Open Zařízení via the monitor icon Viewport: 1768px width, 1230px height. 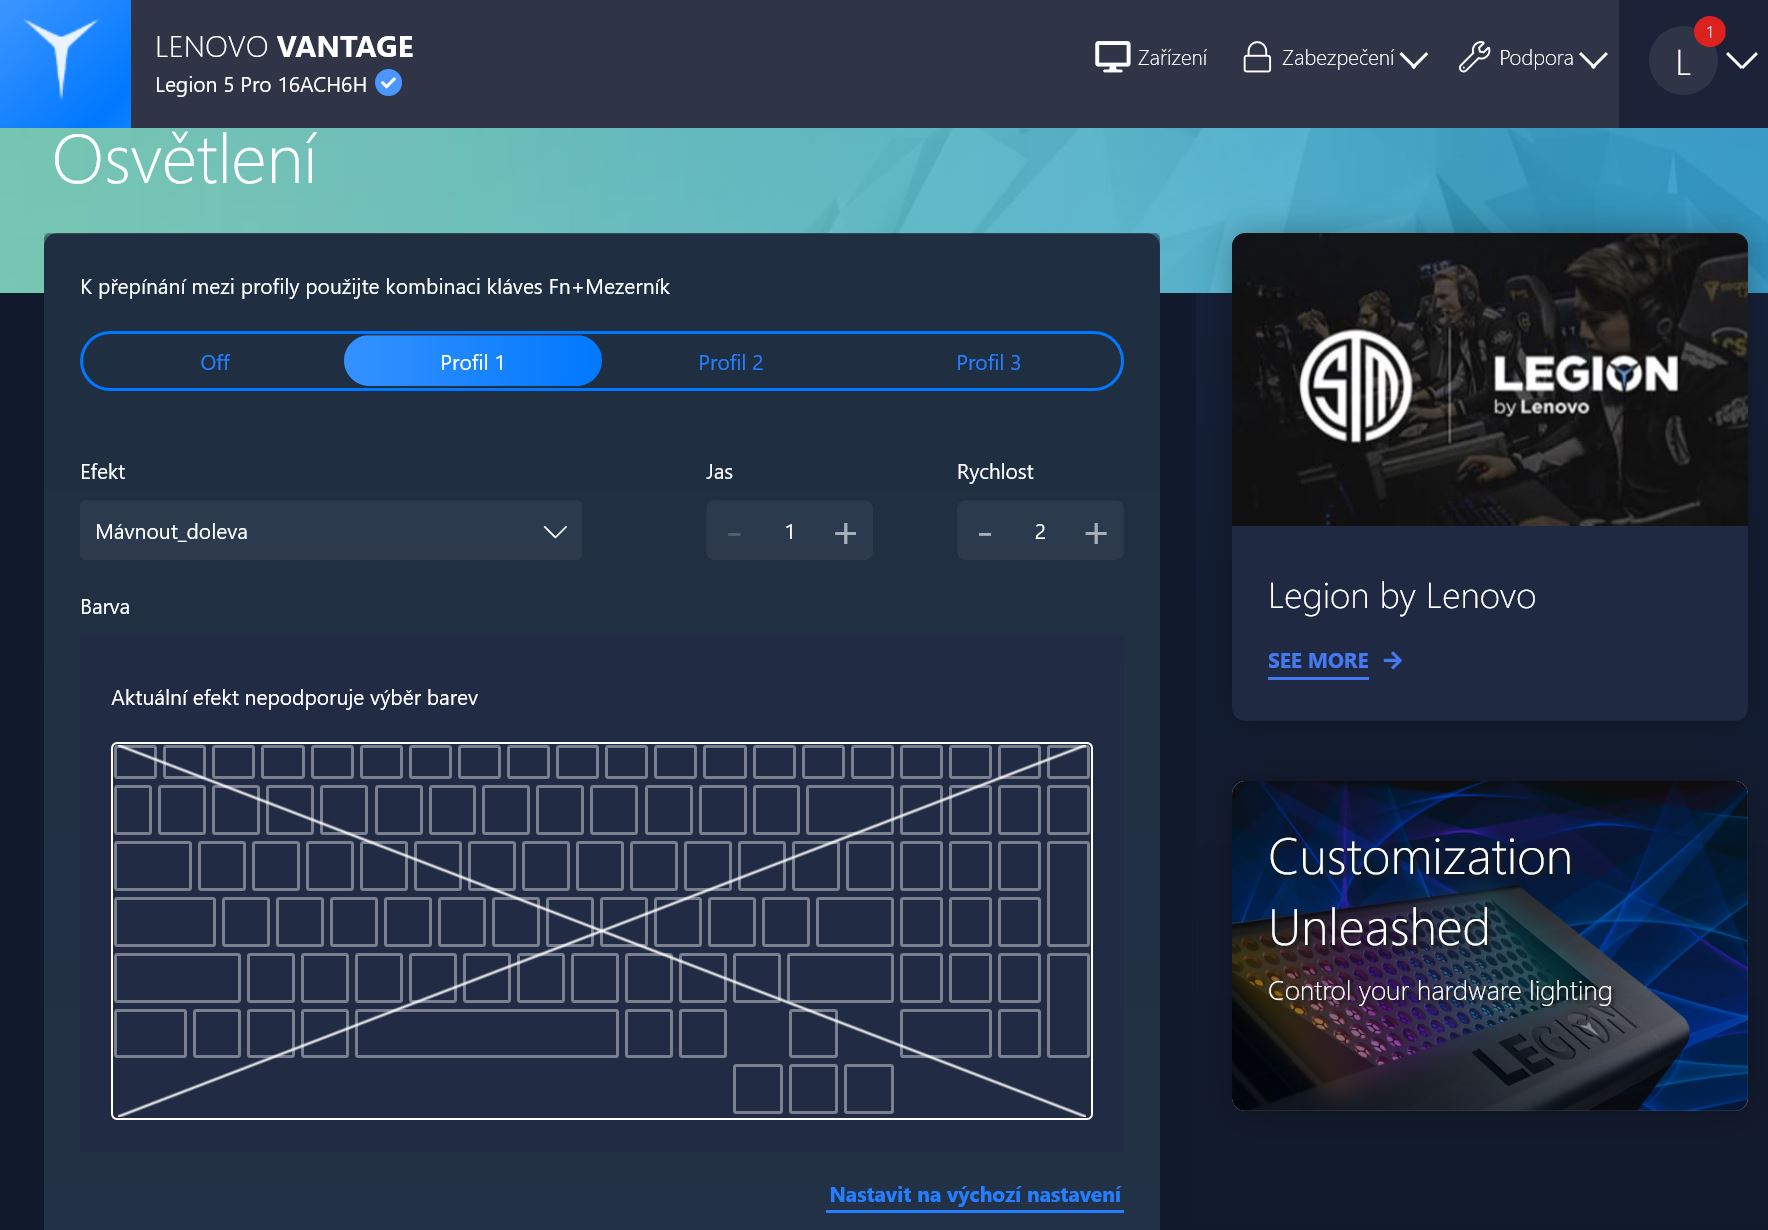[x=1112, y=58]
